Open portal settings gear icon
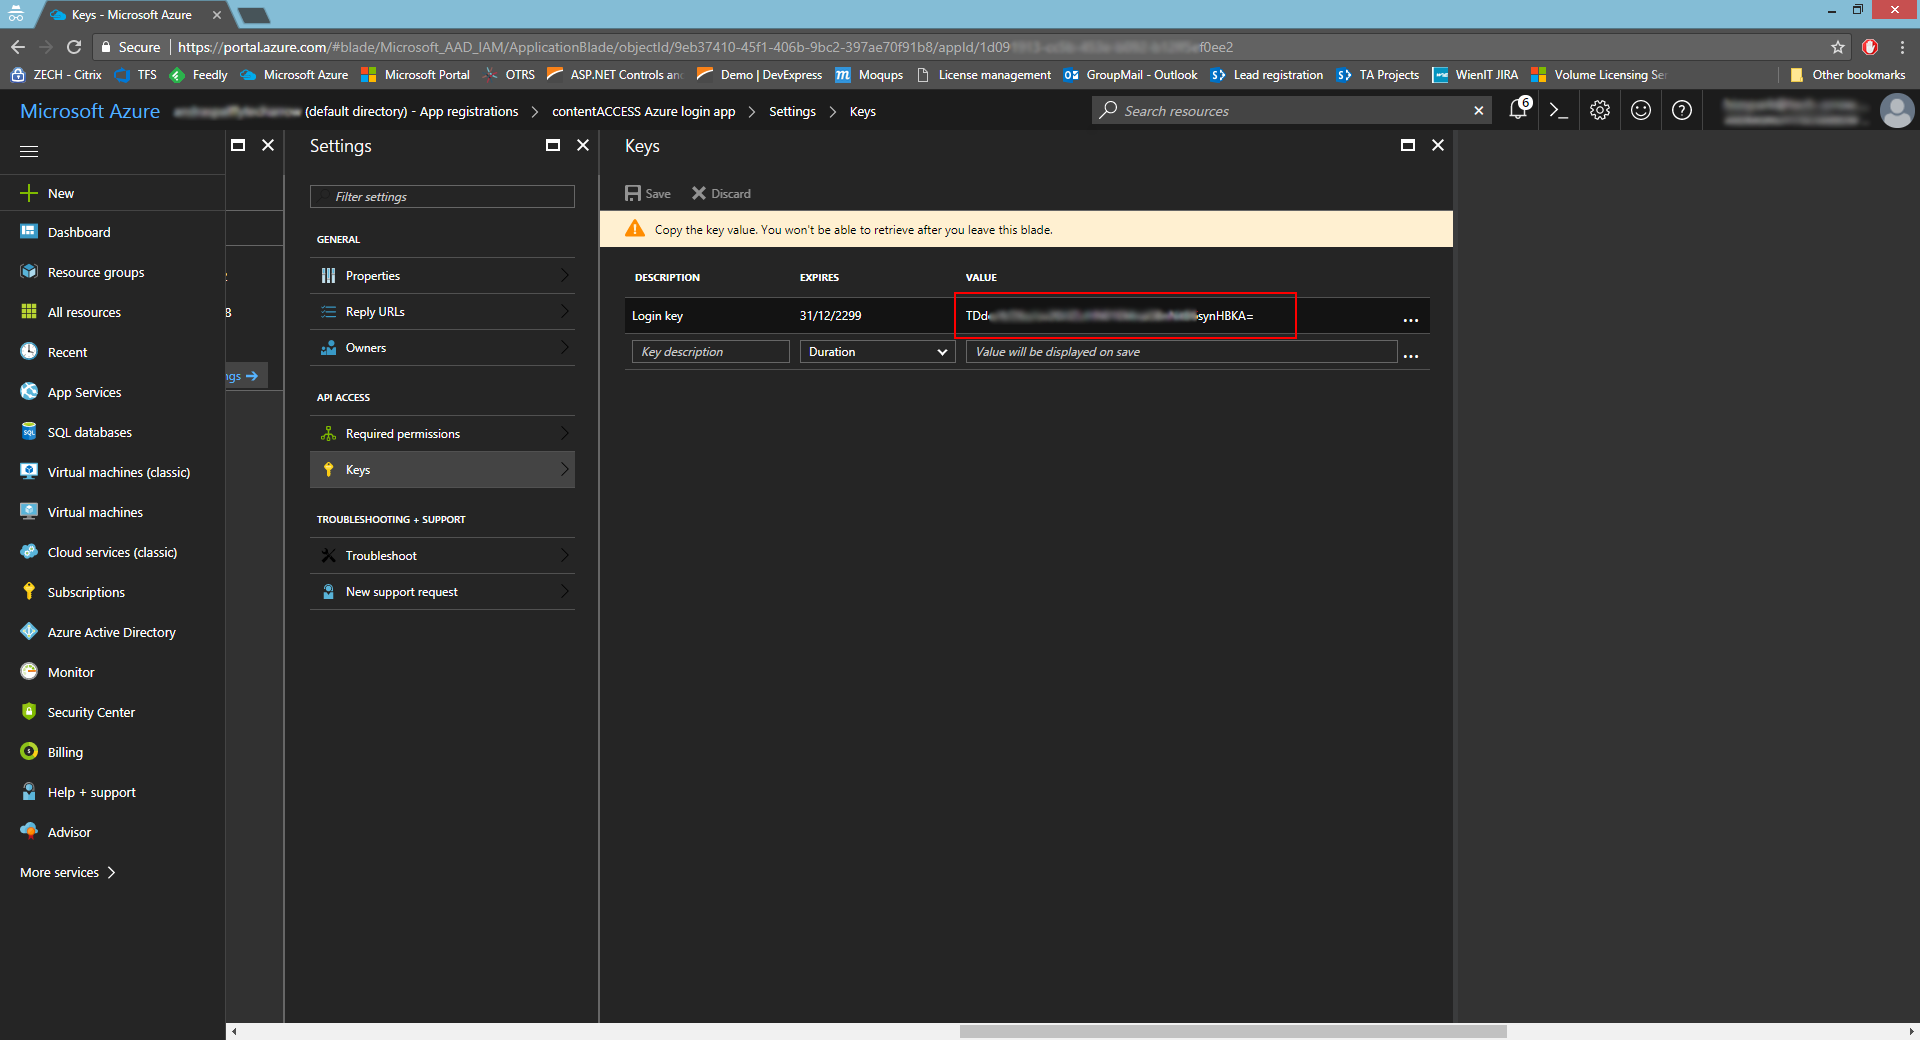This screenshot has width=1920, height=1040. pyautogui.click(x=1600, y=111)
